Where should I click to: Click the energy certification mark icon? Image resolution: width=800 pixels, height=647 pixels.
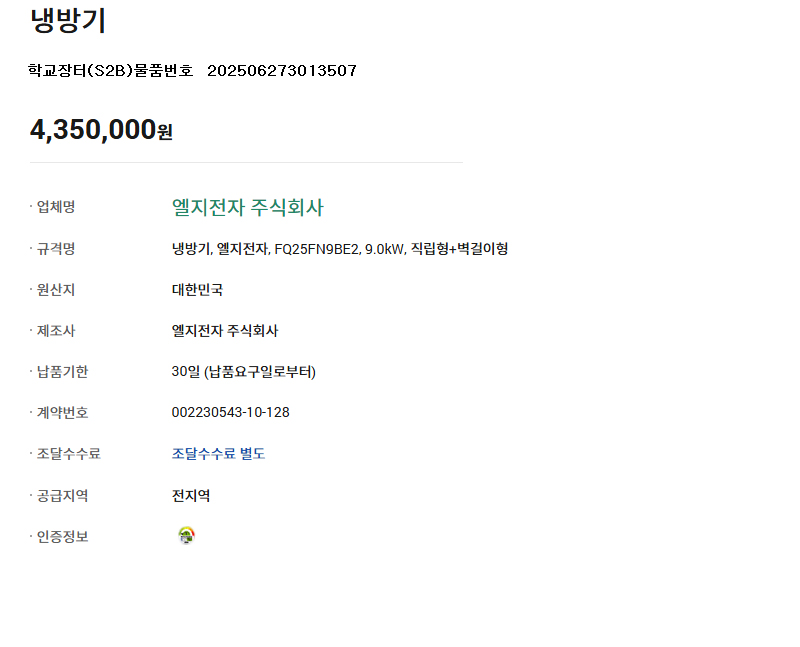(x=187, y=536)
